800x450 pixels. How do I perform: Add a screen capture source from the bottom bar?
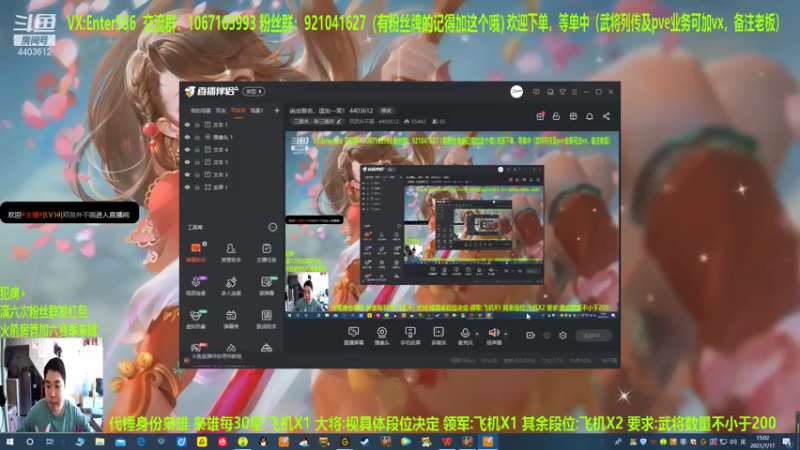pyautogui.click(x=353, y=336)
